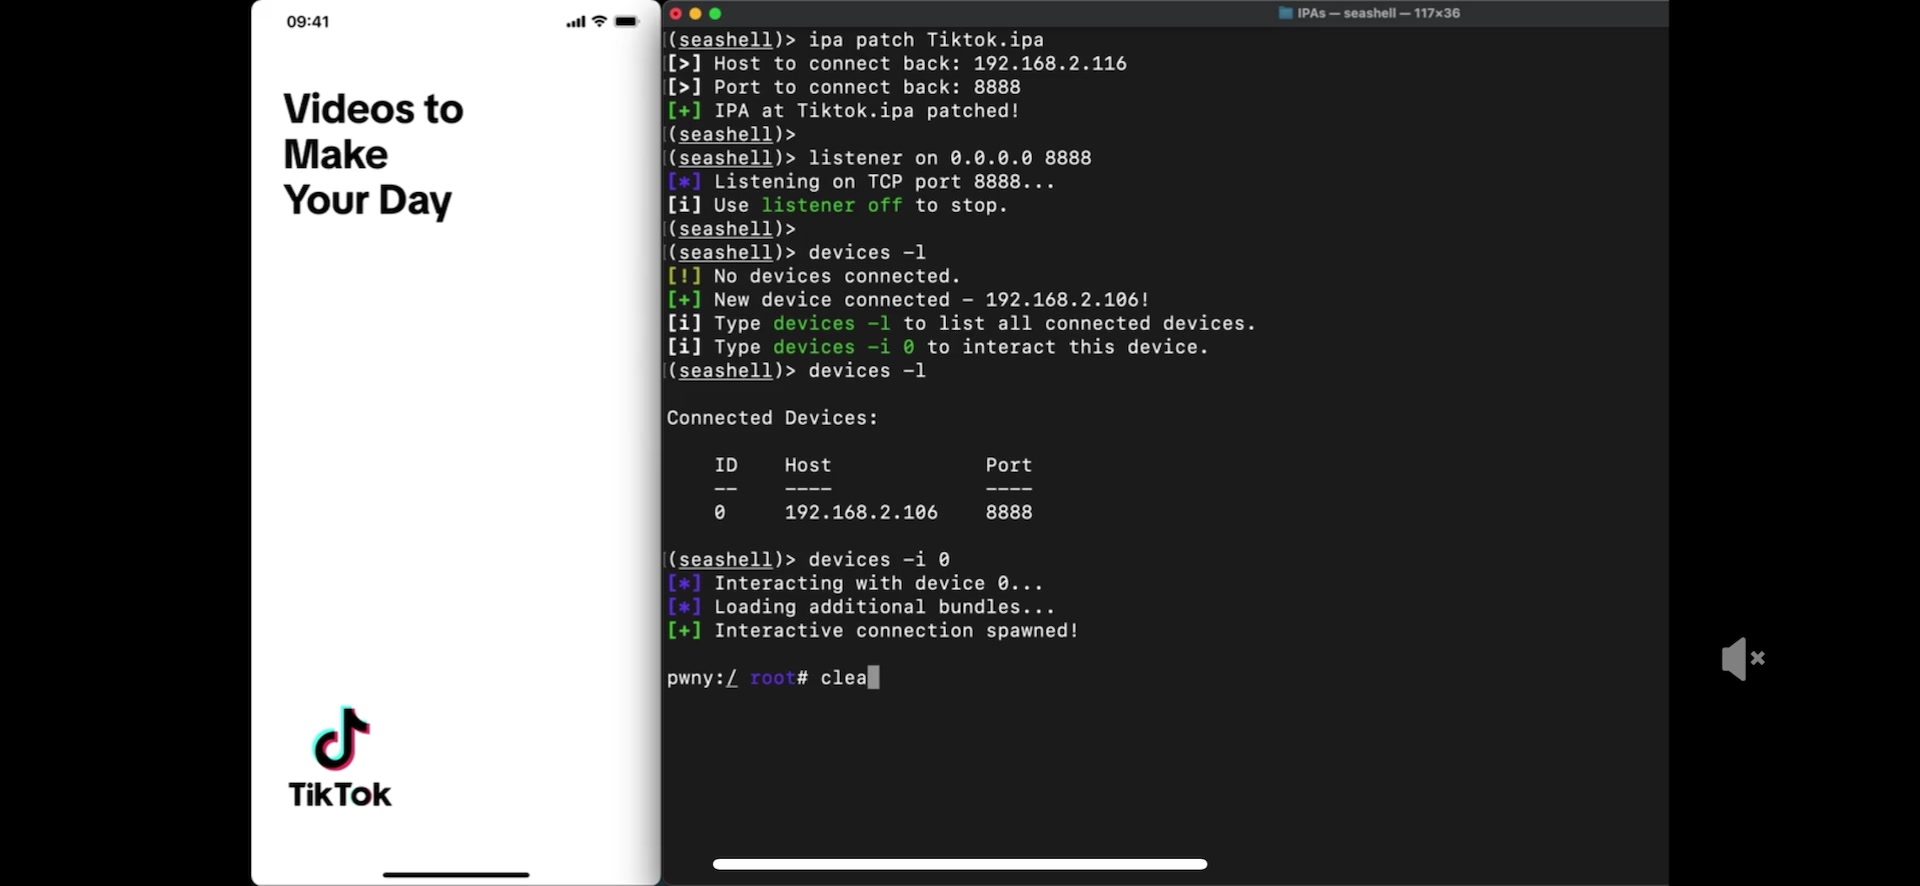Viewport: 1920px width, 886px height.
Task: Click the 'IPA at Tiktok.ipa patched!' line
Action: (x=867, y=111)
